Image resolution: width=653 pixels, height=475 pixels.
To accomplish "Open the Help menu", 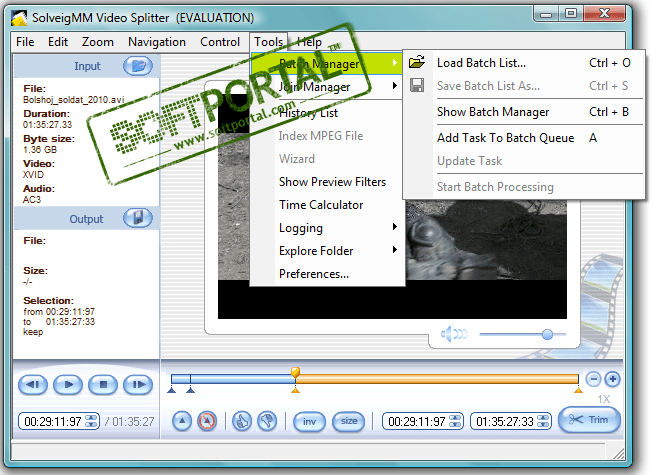I will click(309, 42).
